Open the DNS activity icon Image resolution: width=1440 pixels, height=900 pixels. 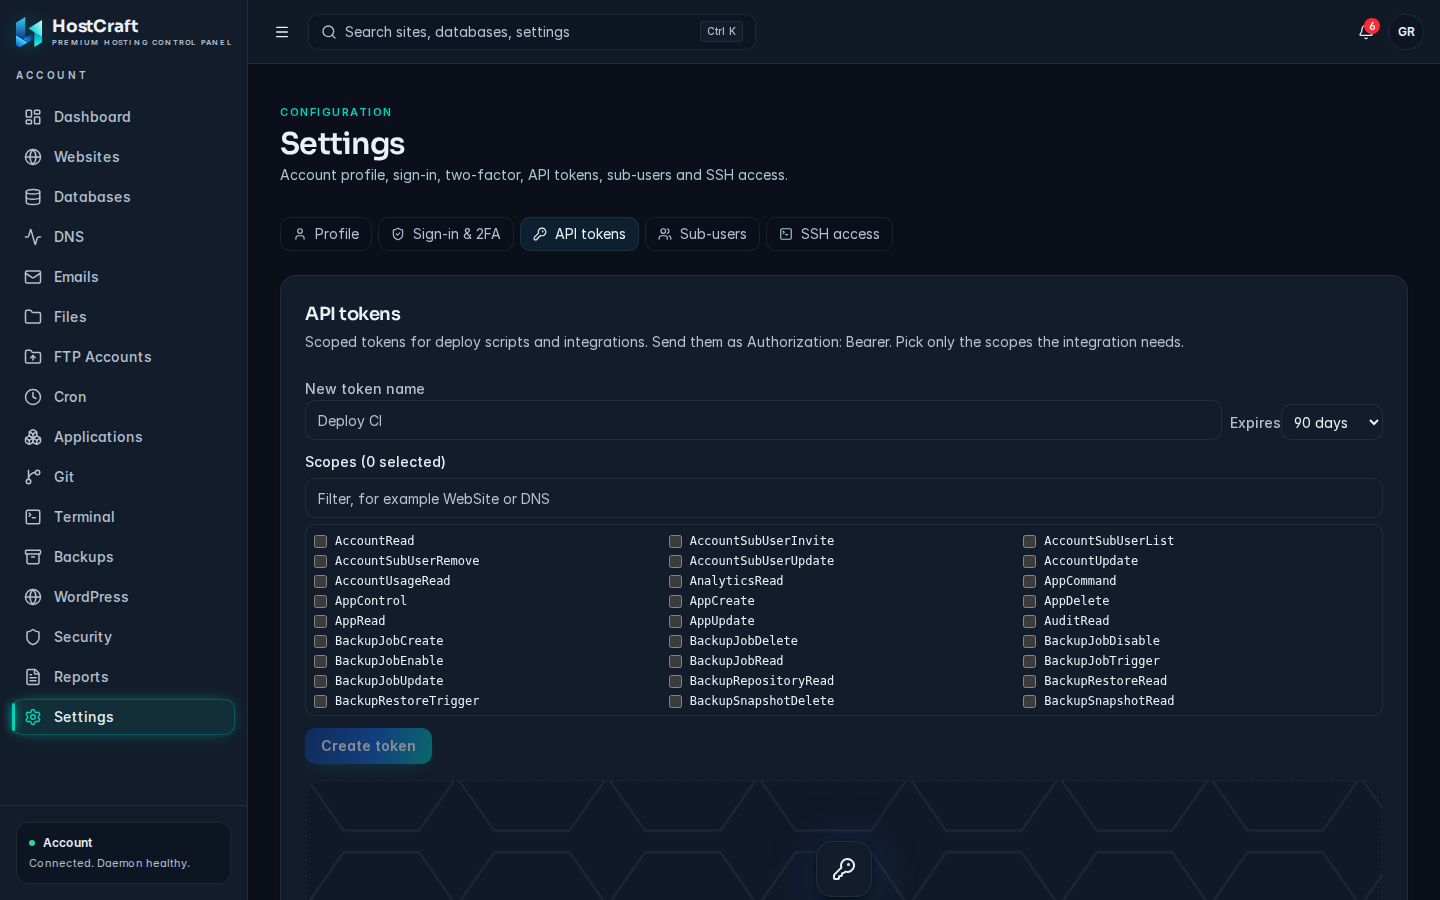[33, 237]
